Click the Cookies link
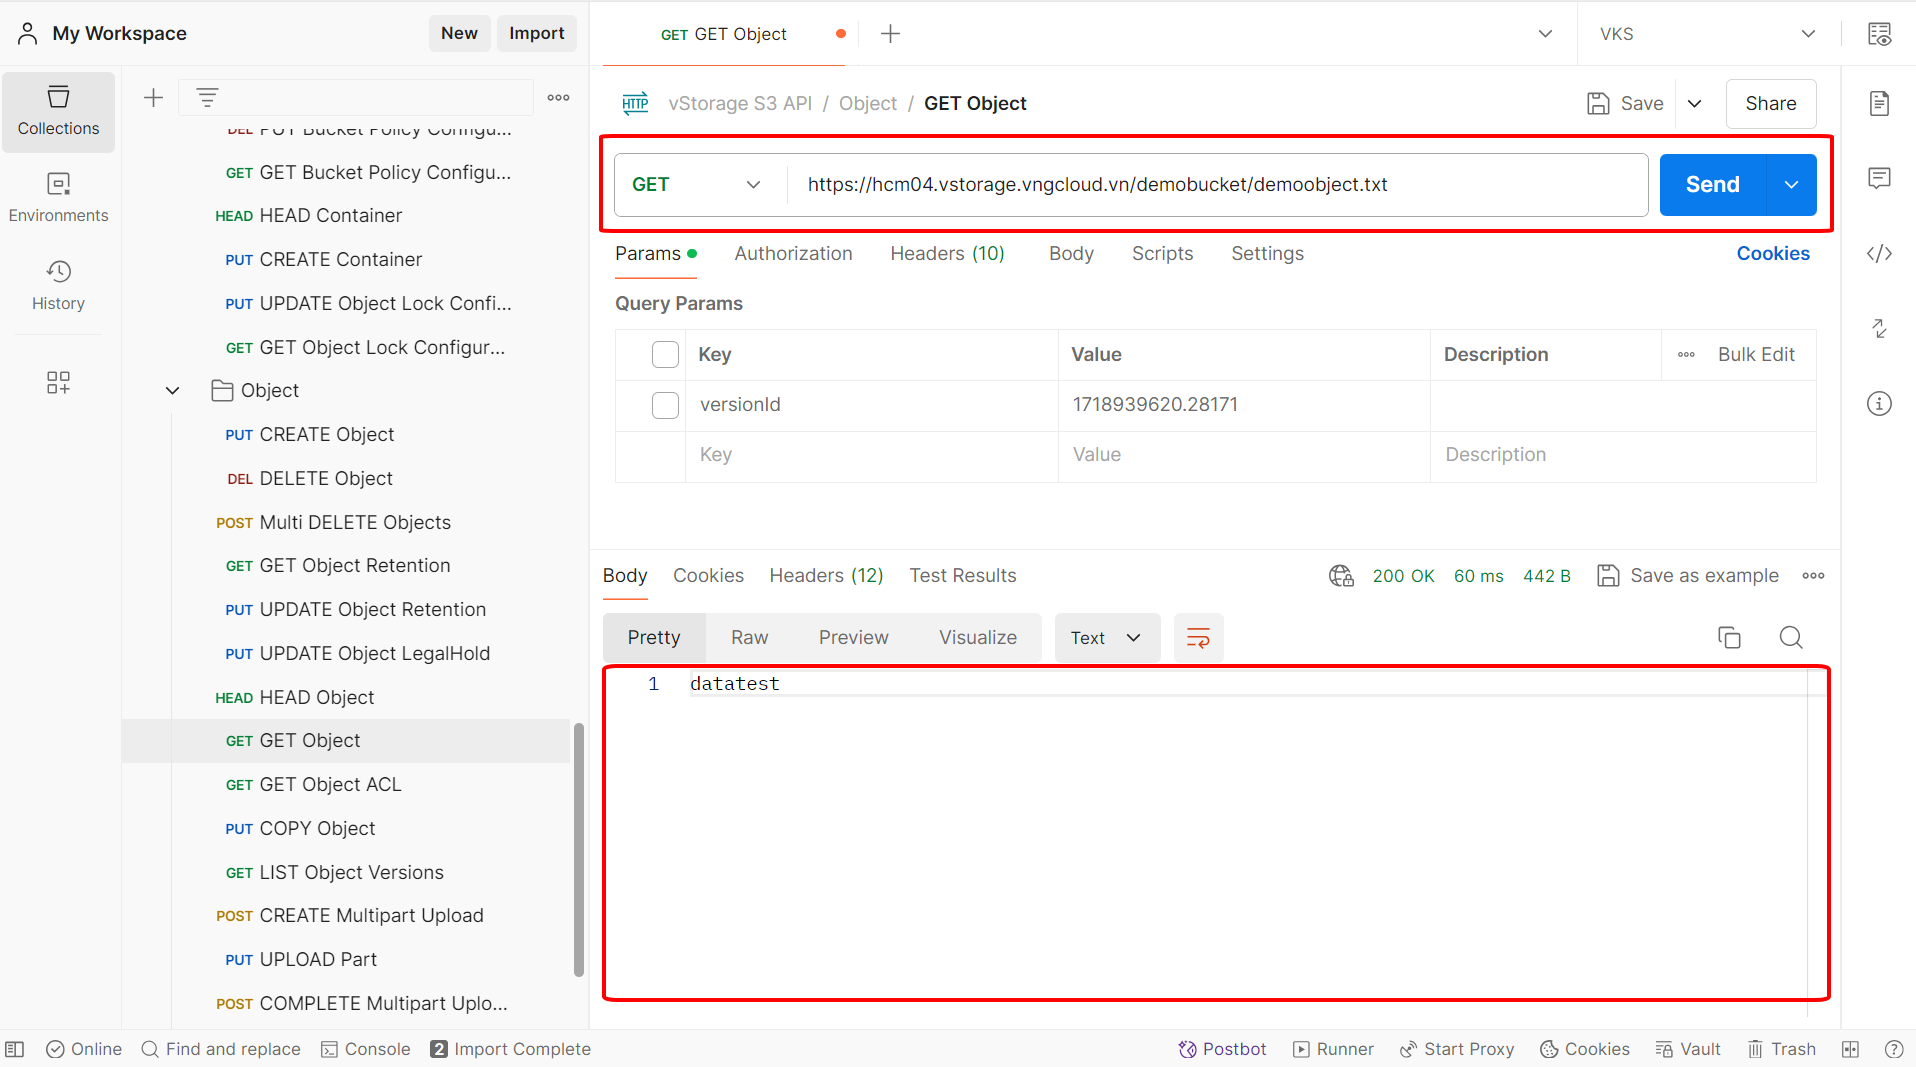The width and height of the screenshot is (1916, 1067). (x=1772, y=254)
